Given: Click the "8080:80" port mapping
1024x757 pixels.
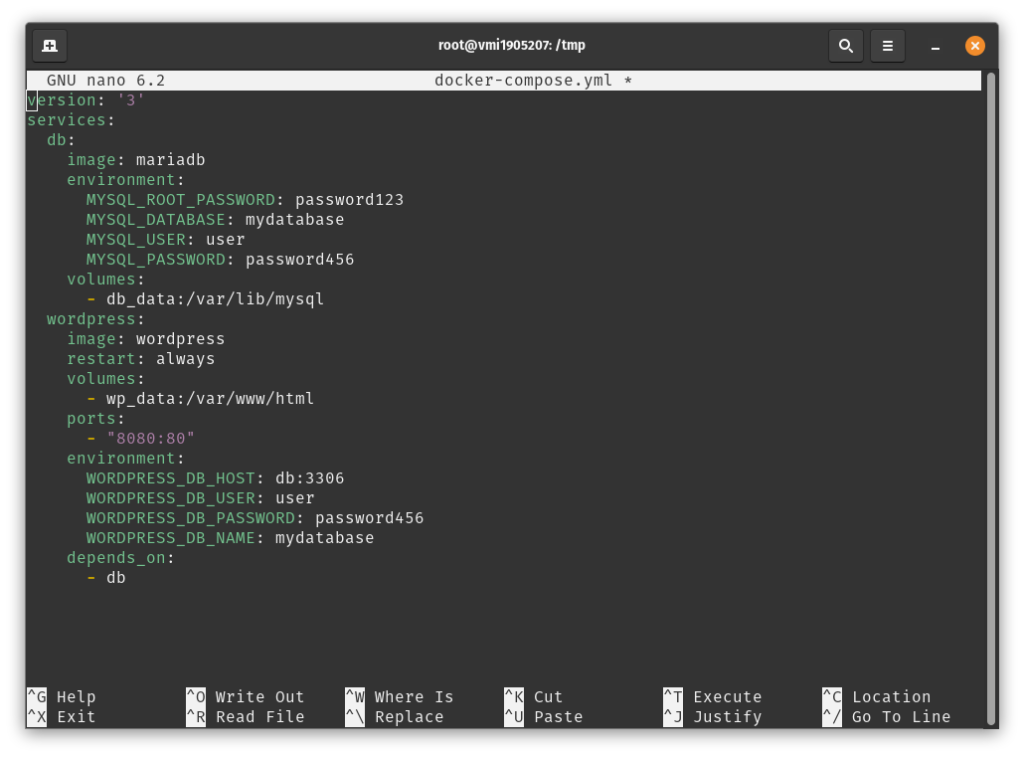Looking at the screenshot, I should [150, 438].
